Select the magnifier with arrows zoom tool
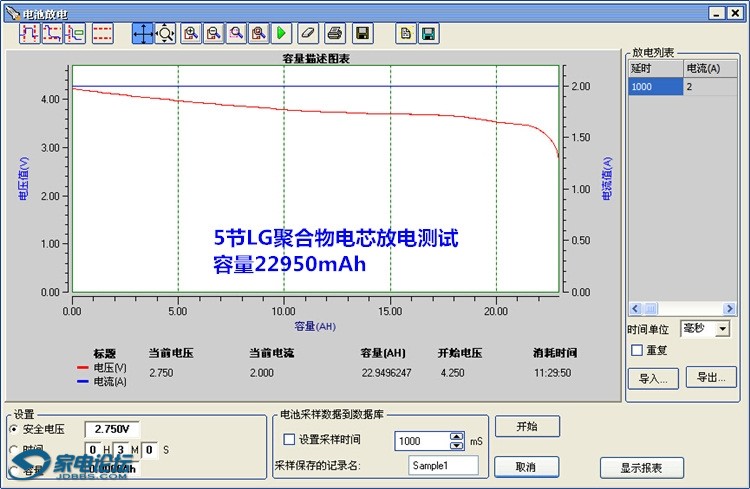This screenshot has height=489, width=750. coord(165,33)
